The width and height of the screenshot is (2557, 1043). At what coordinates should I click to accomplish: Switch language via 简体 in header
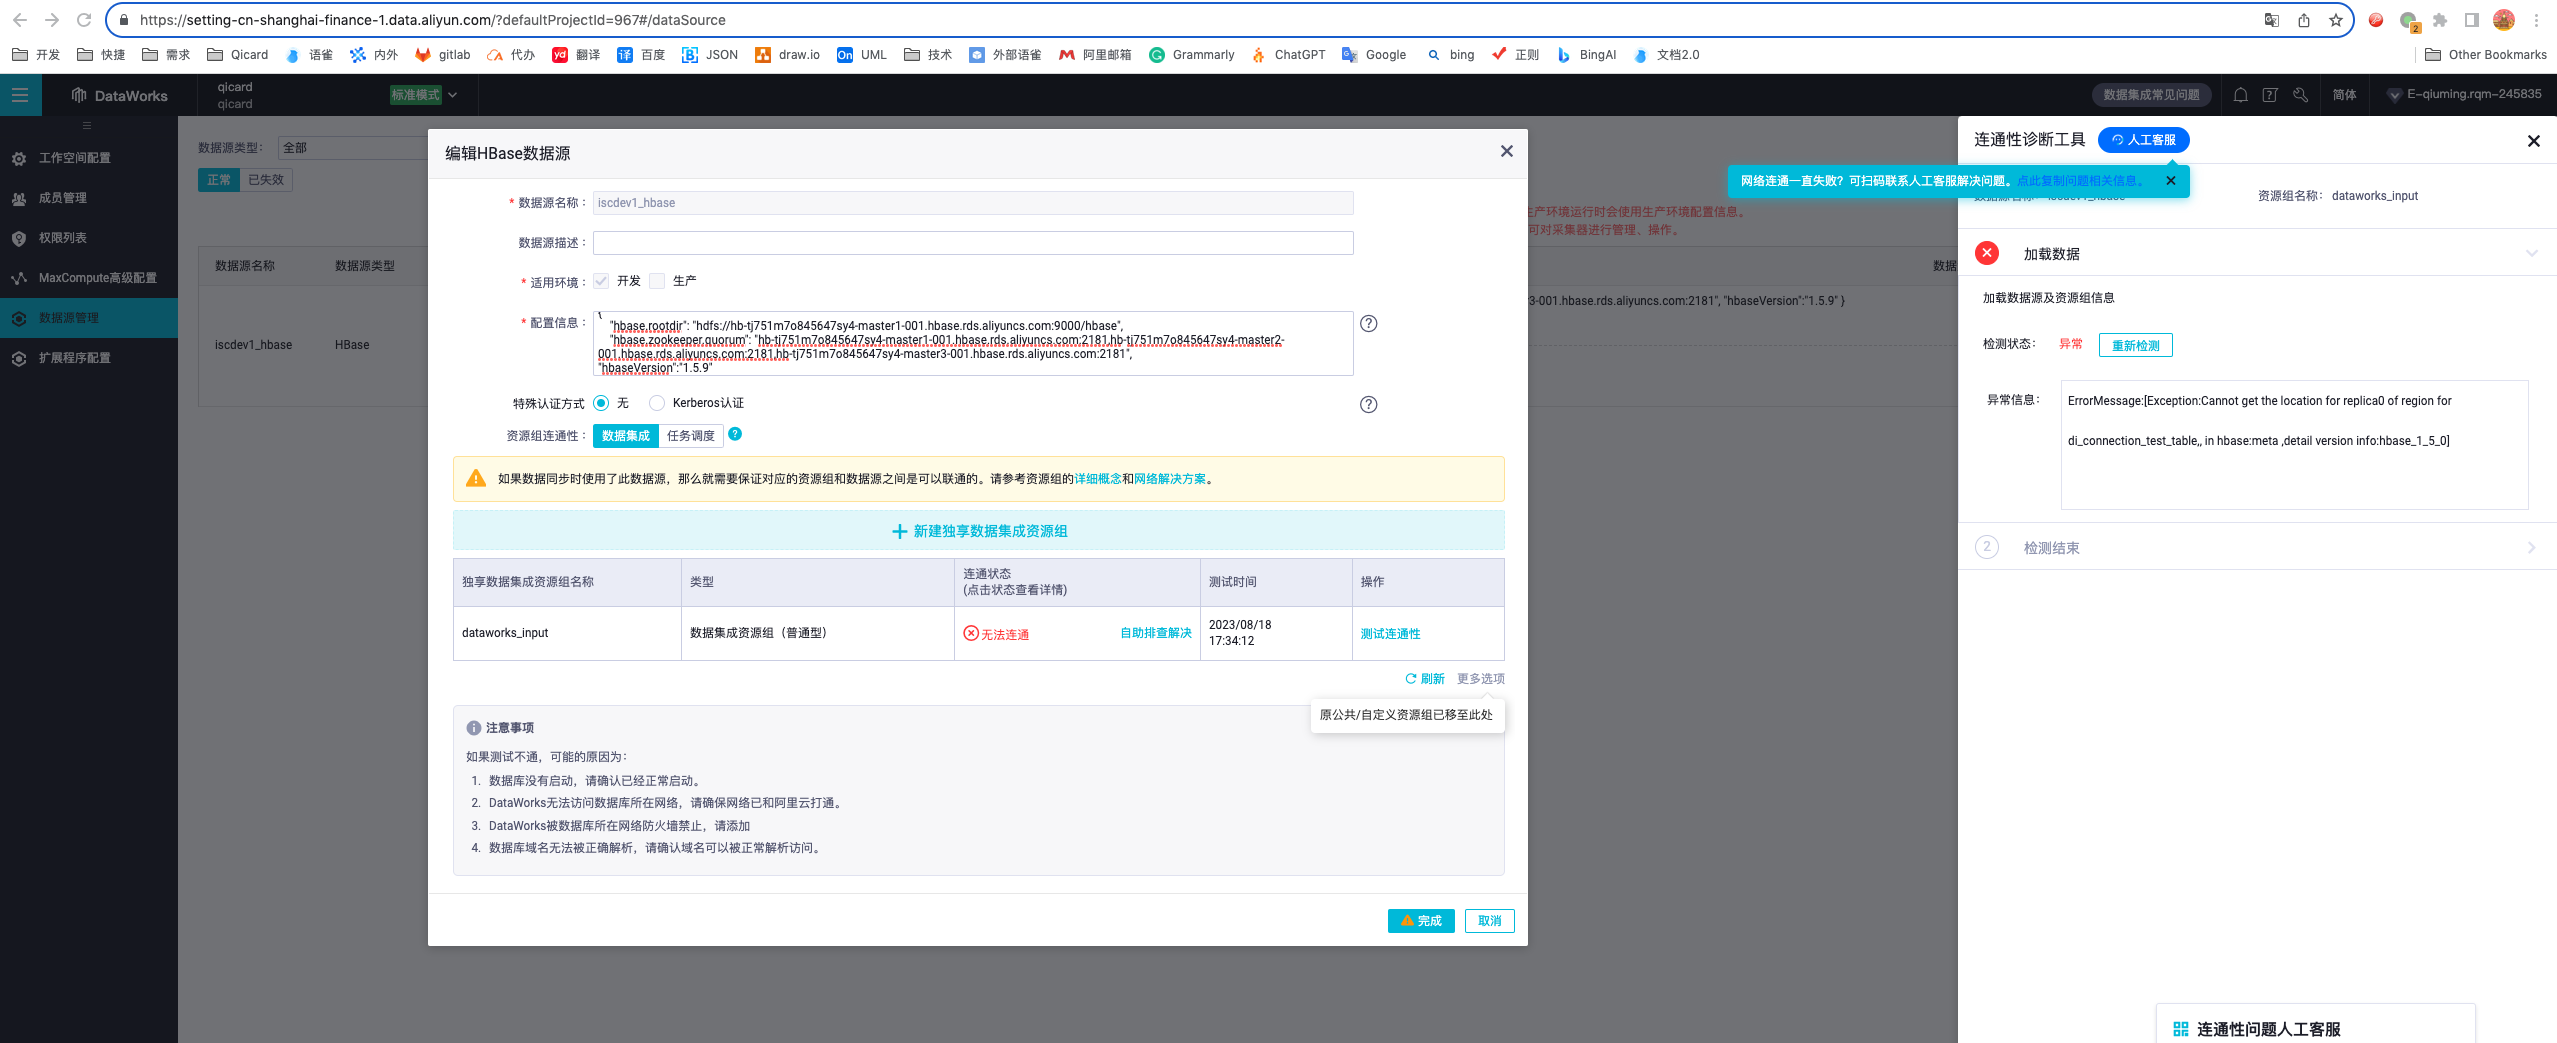click(2344, 95)
